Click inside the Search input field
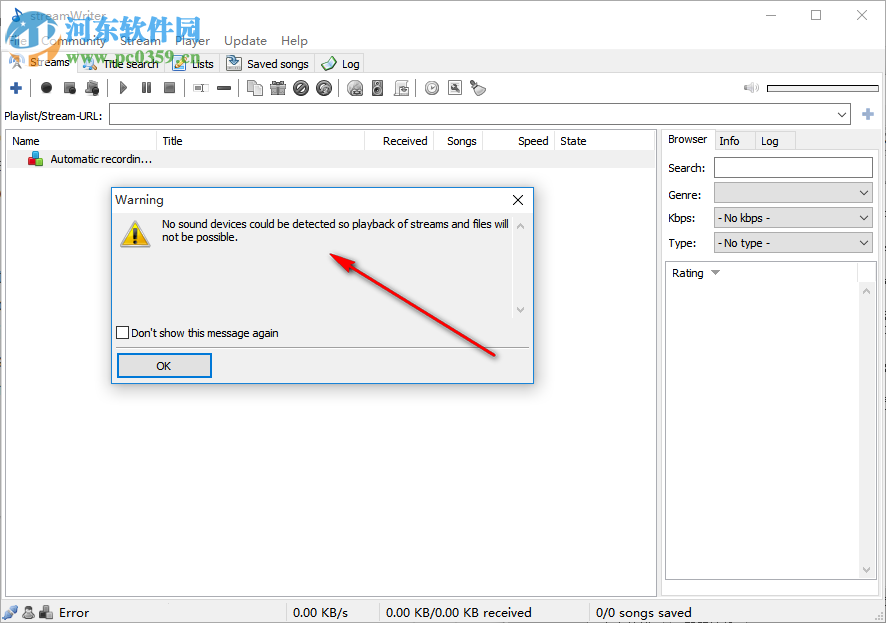Screen dimensions: 886x623 793,168
